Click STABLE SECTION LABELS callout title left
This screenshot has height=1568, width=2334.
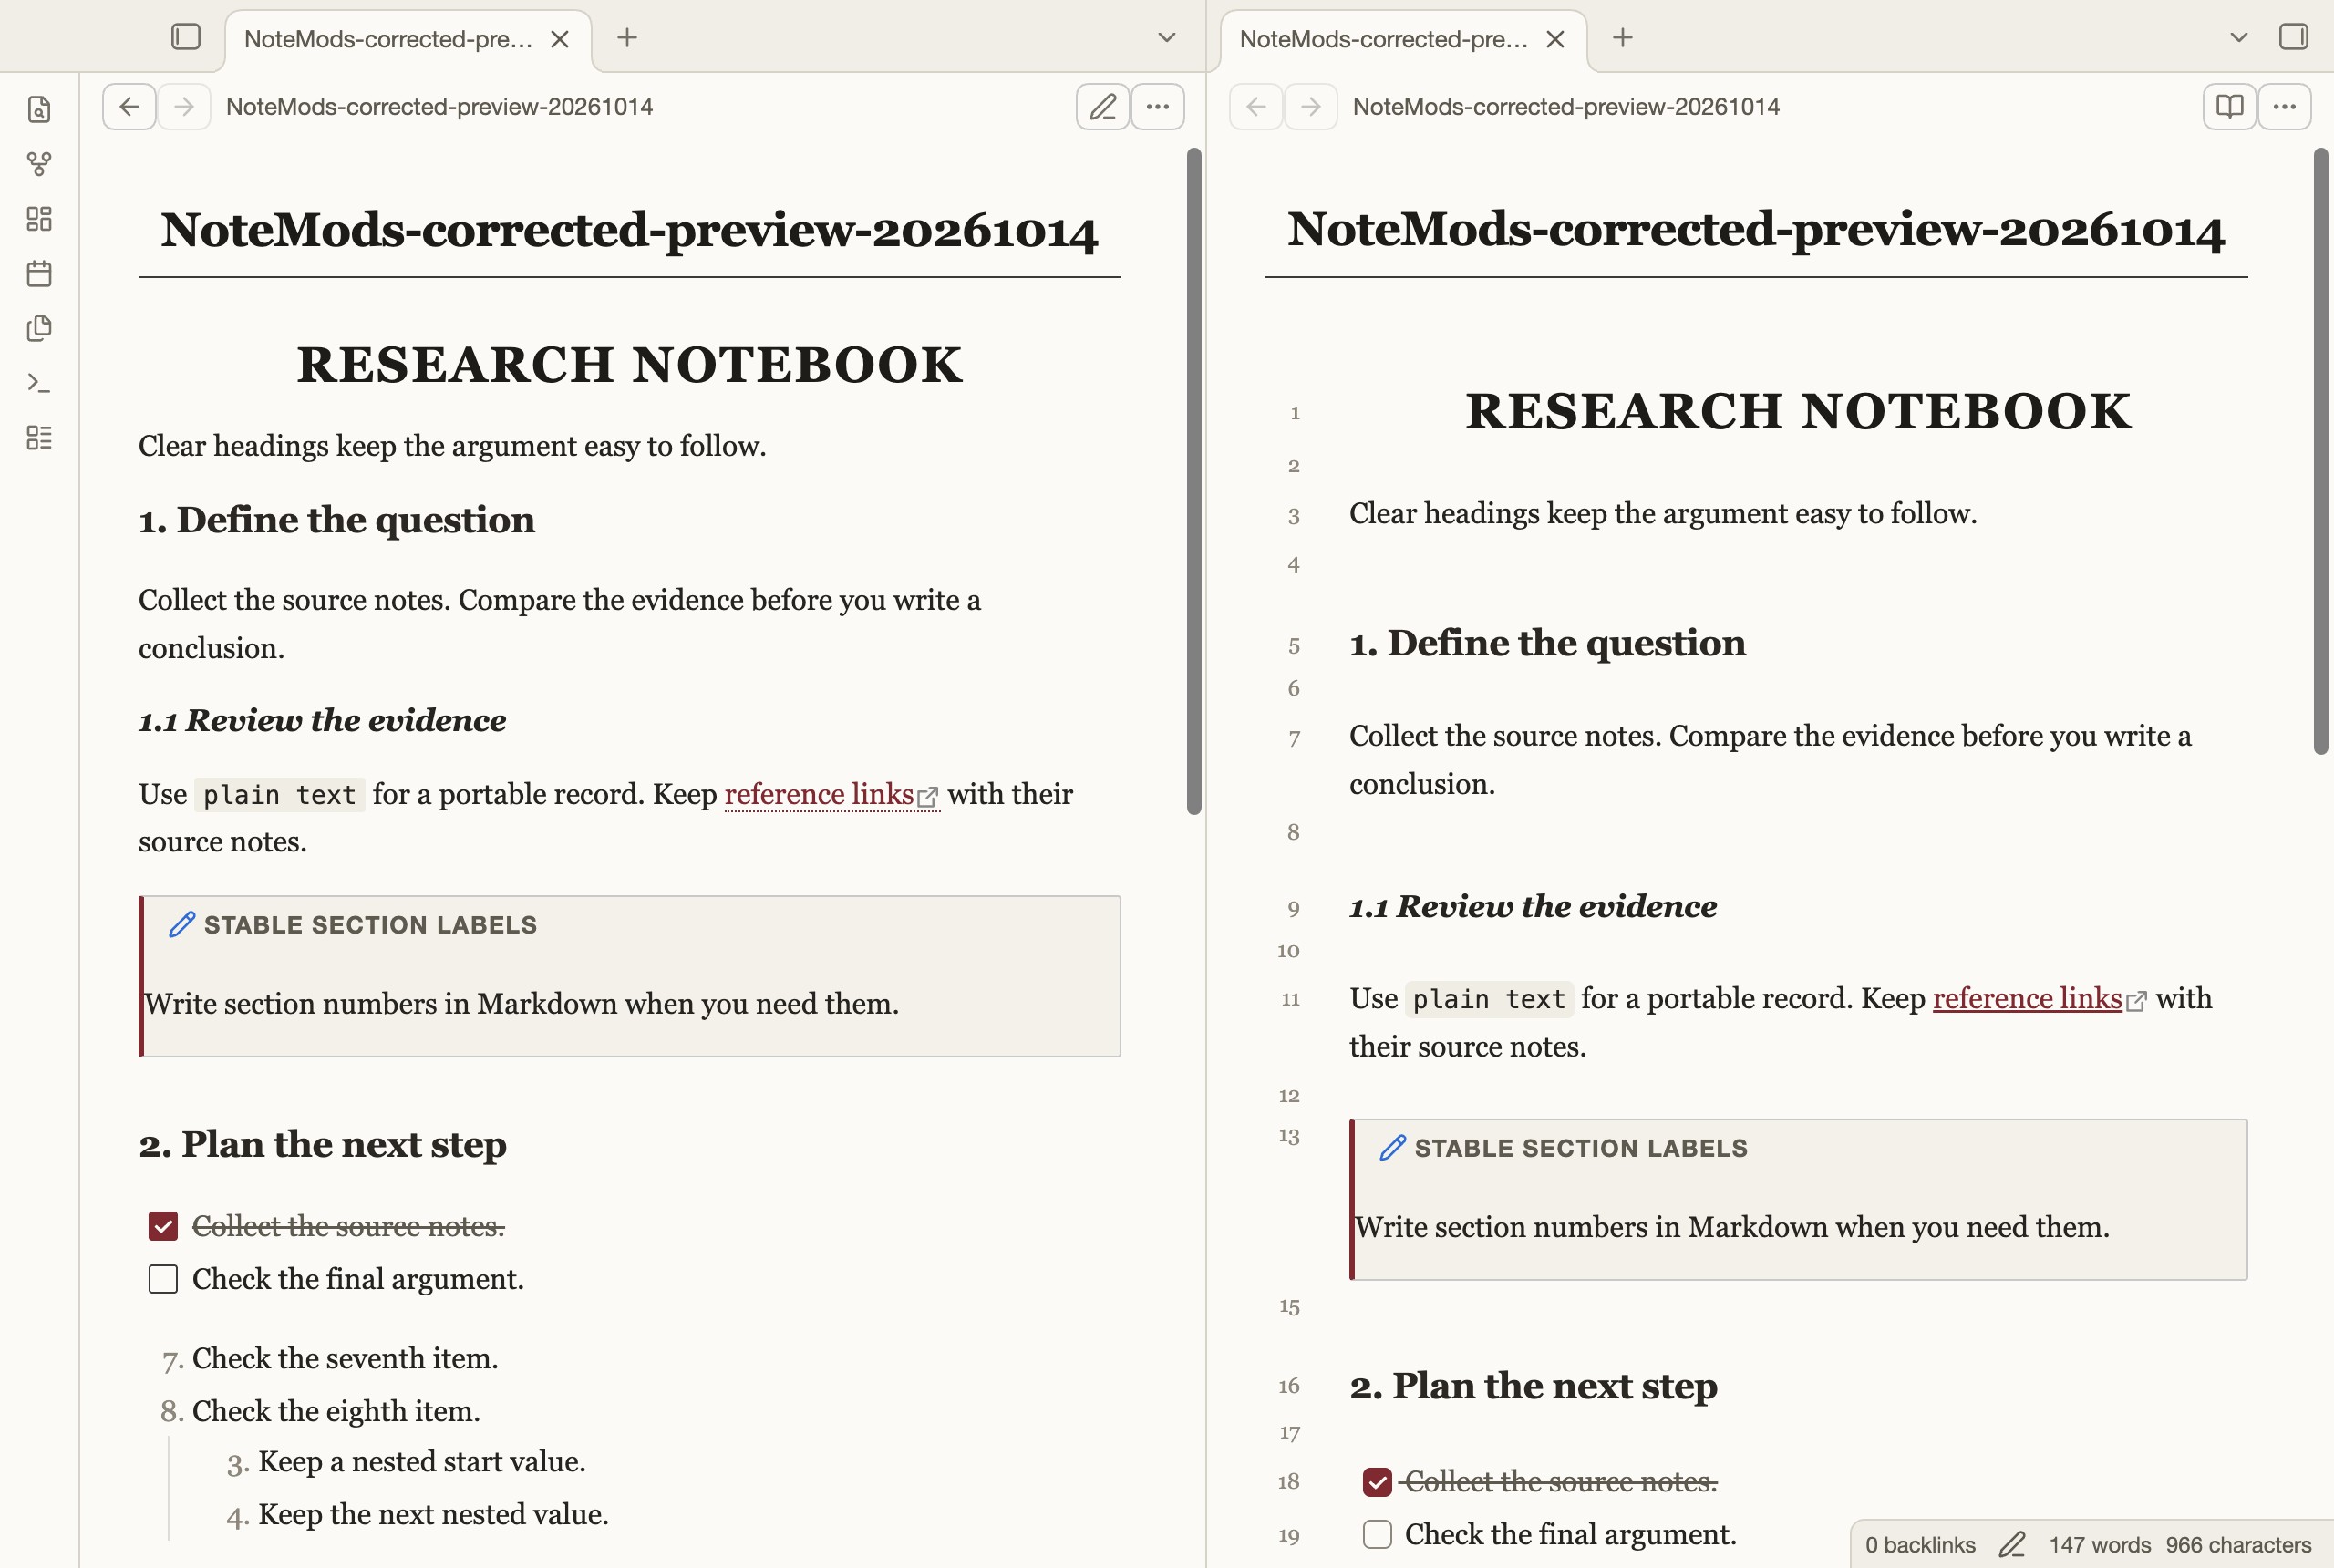click(370, 924)
